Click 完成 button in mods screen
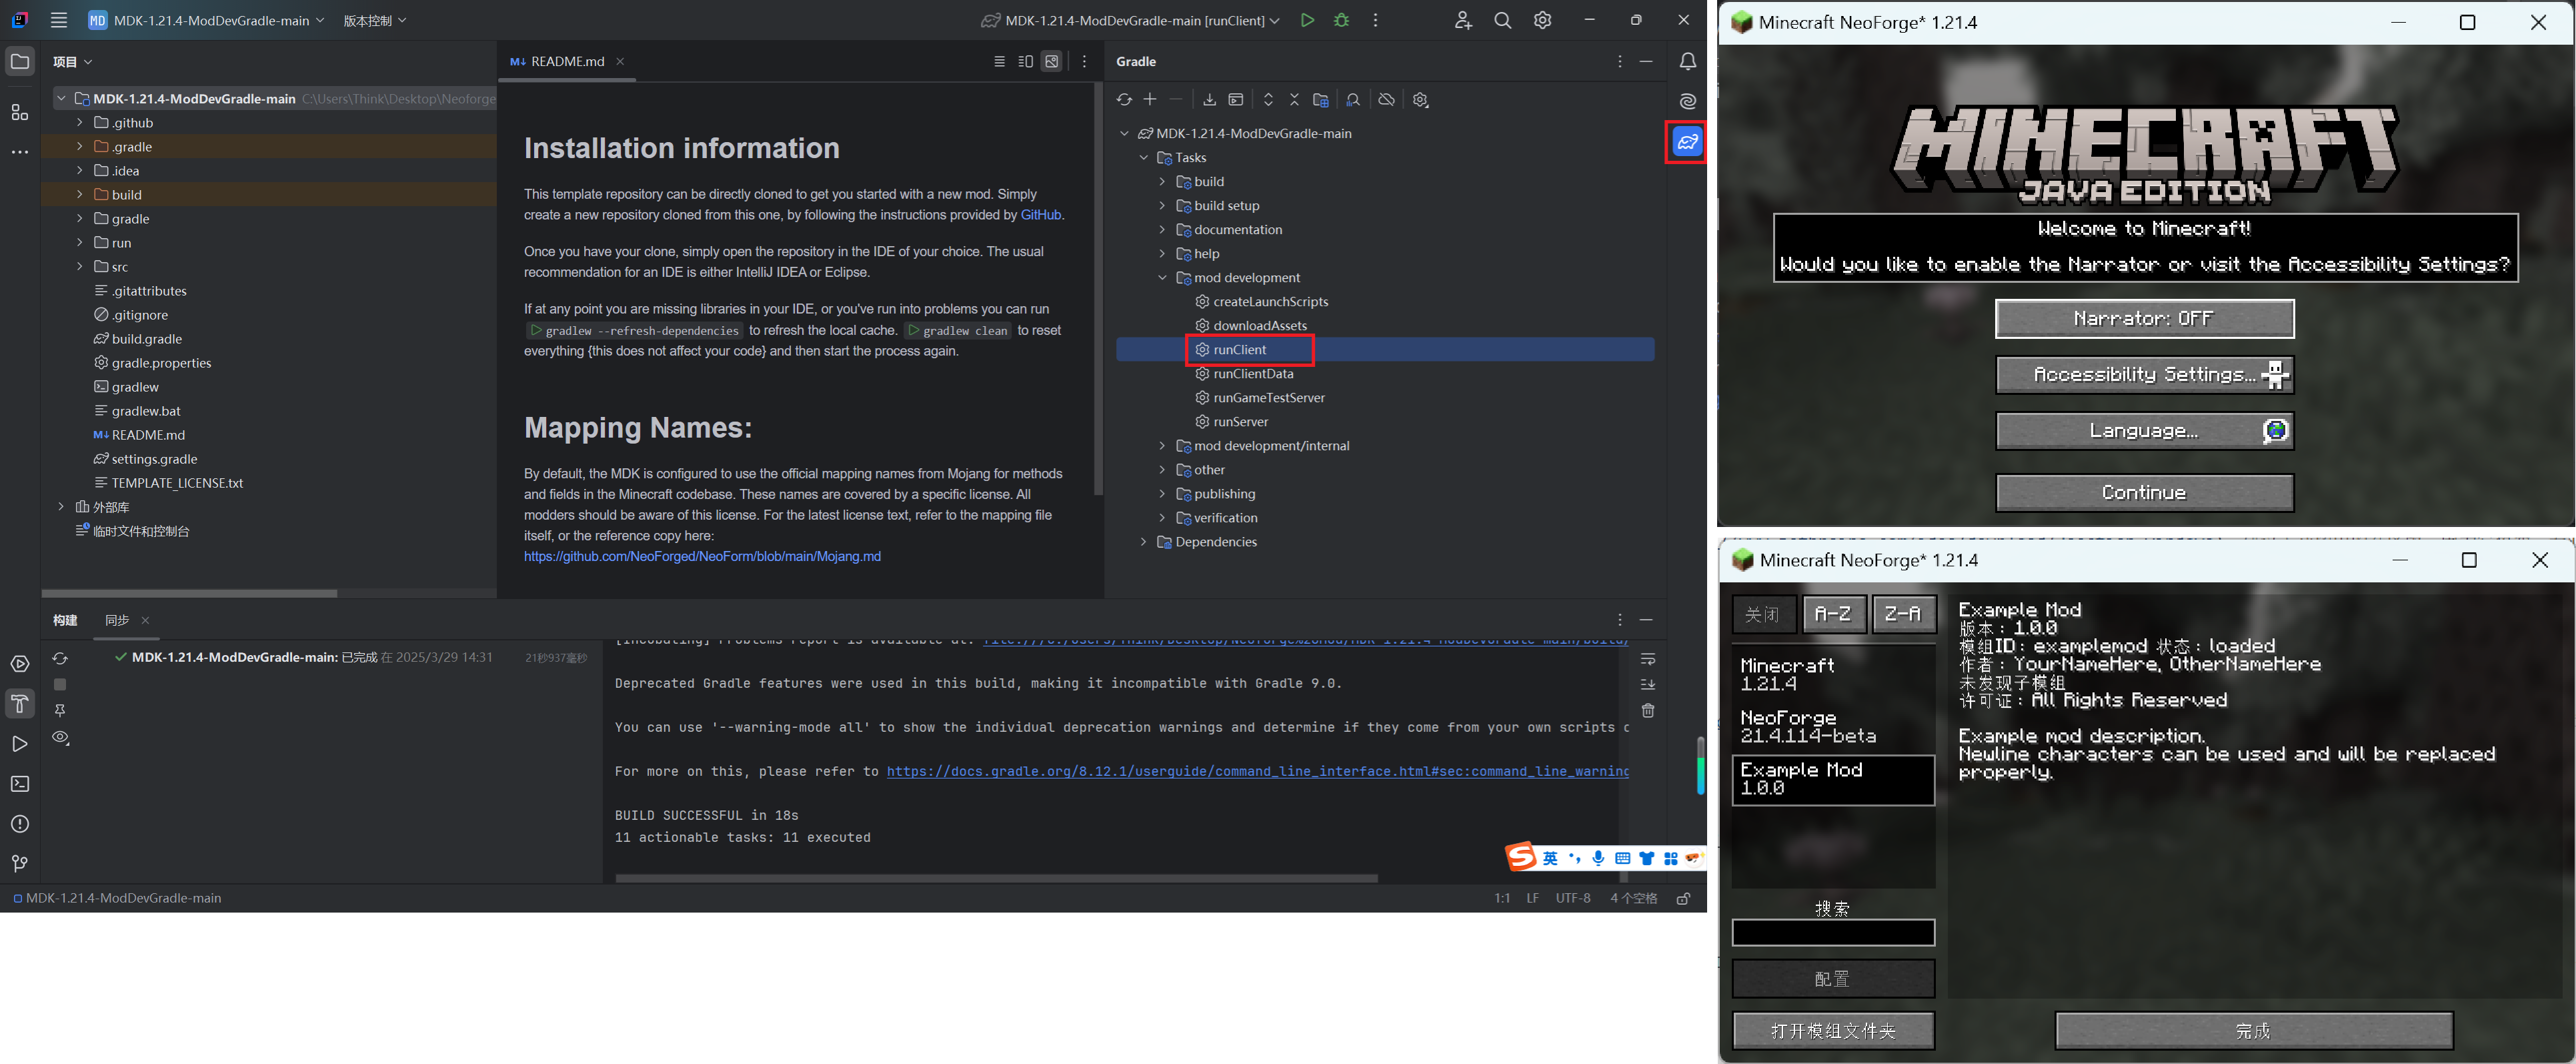Screen dimensions: 2576x1064 (2254, 1030)
